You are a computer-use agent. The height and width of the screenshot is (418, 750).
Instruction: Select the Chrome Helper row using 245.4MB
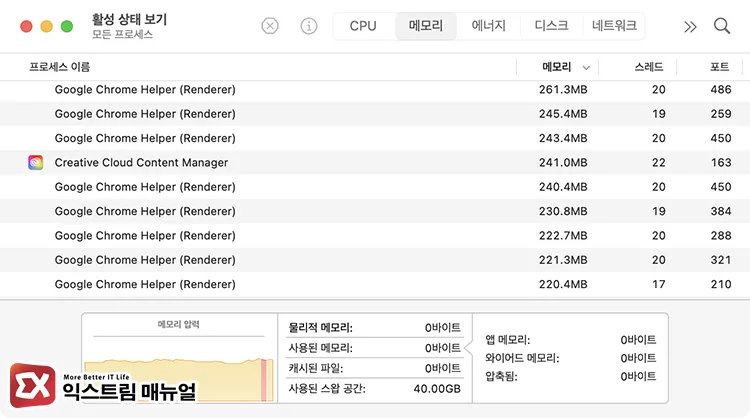[x=375, y=114]
